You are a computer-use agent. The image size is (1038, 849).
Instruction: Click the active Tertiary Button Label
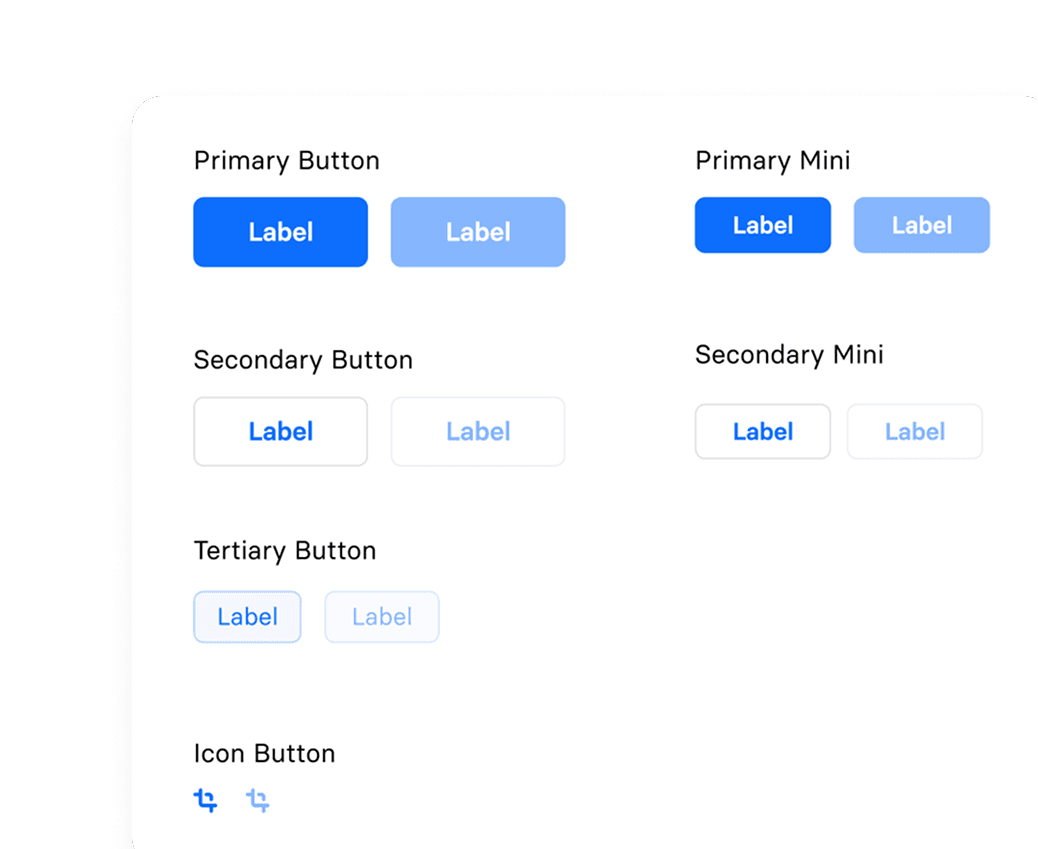(x=247, y=617)
